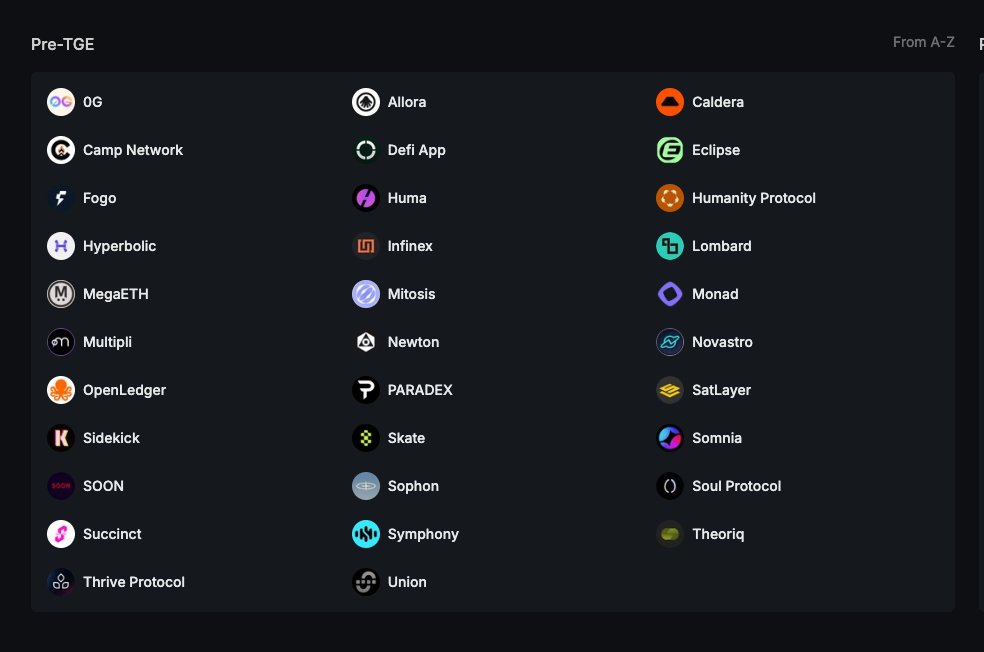Click the Humanity Protocol orange icon
The height and width of the screenshot is (652, 984).
(670, 198)
